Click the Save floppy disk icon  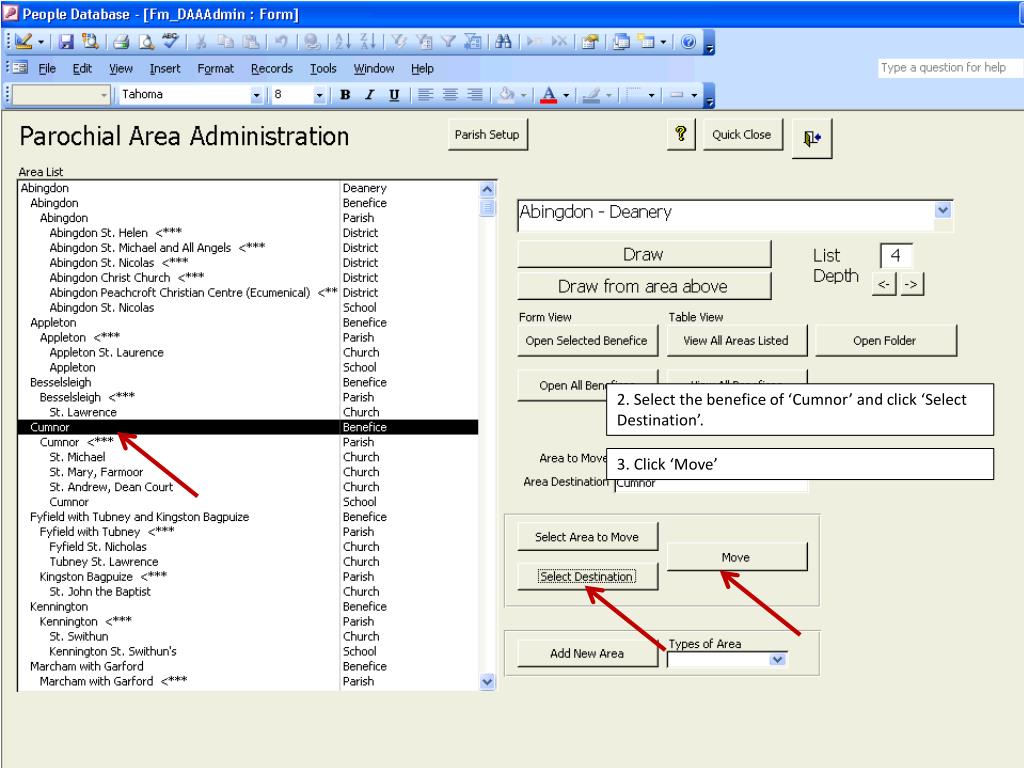point(66,42)
